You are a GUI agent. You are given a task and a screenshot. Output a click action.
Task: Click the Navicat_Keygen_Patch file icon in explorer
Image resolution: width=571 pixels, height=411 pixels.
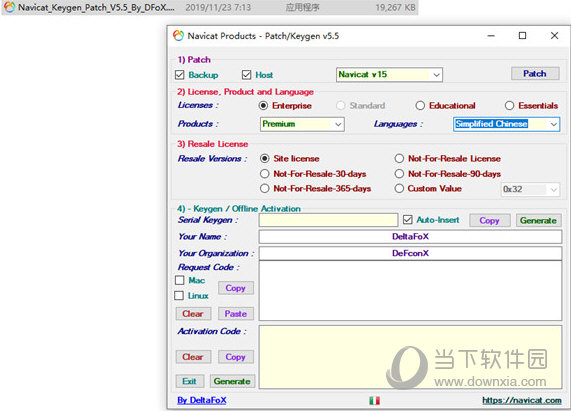9,7
